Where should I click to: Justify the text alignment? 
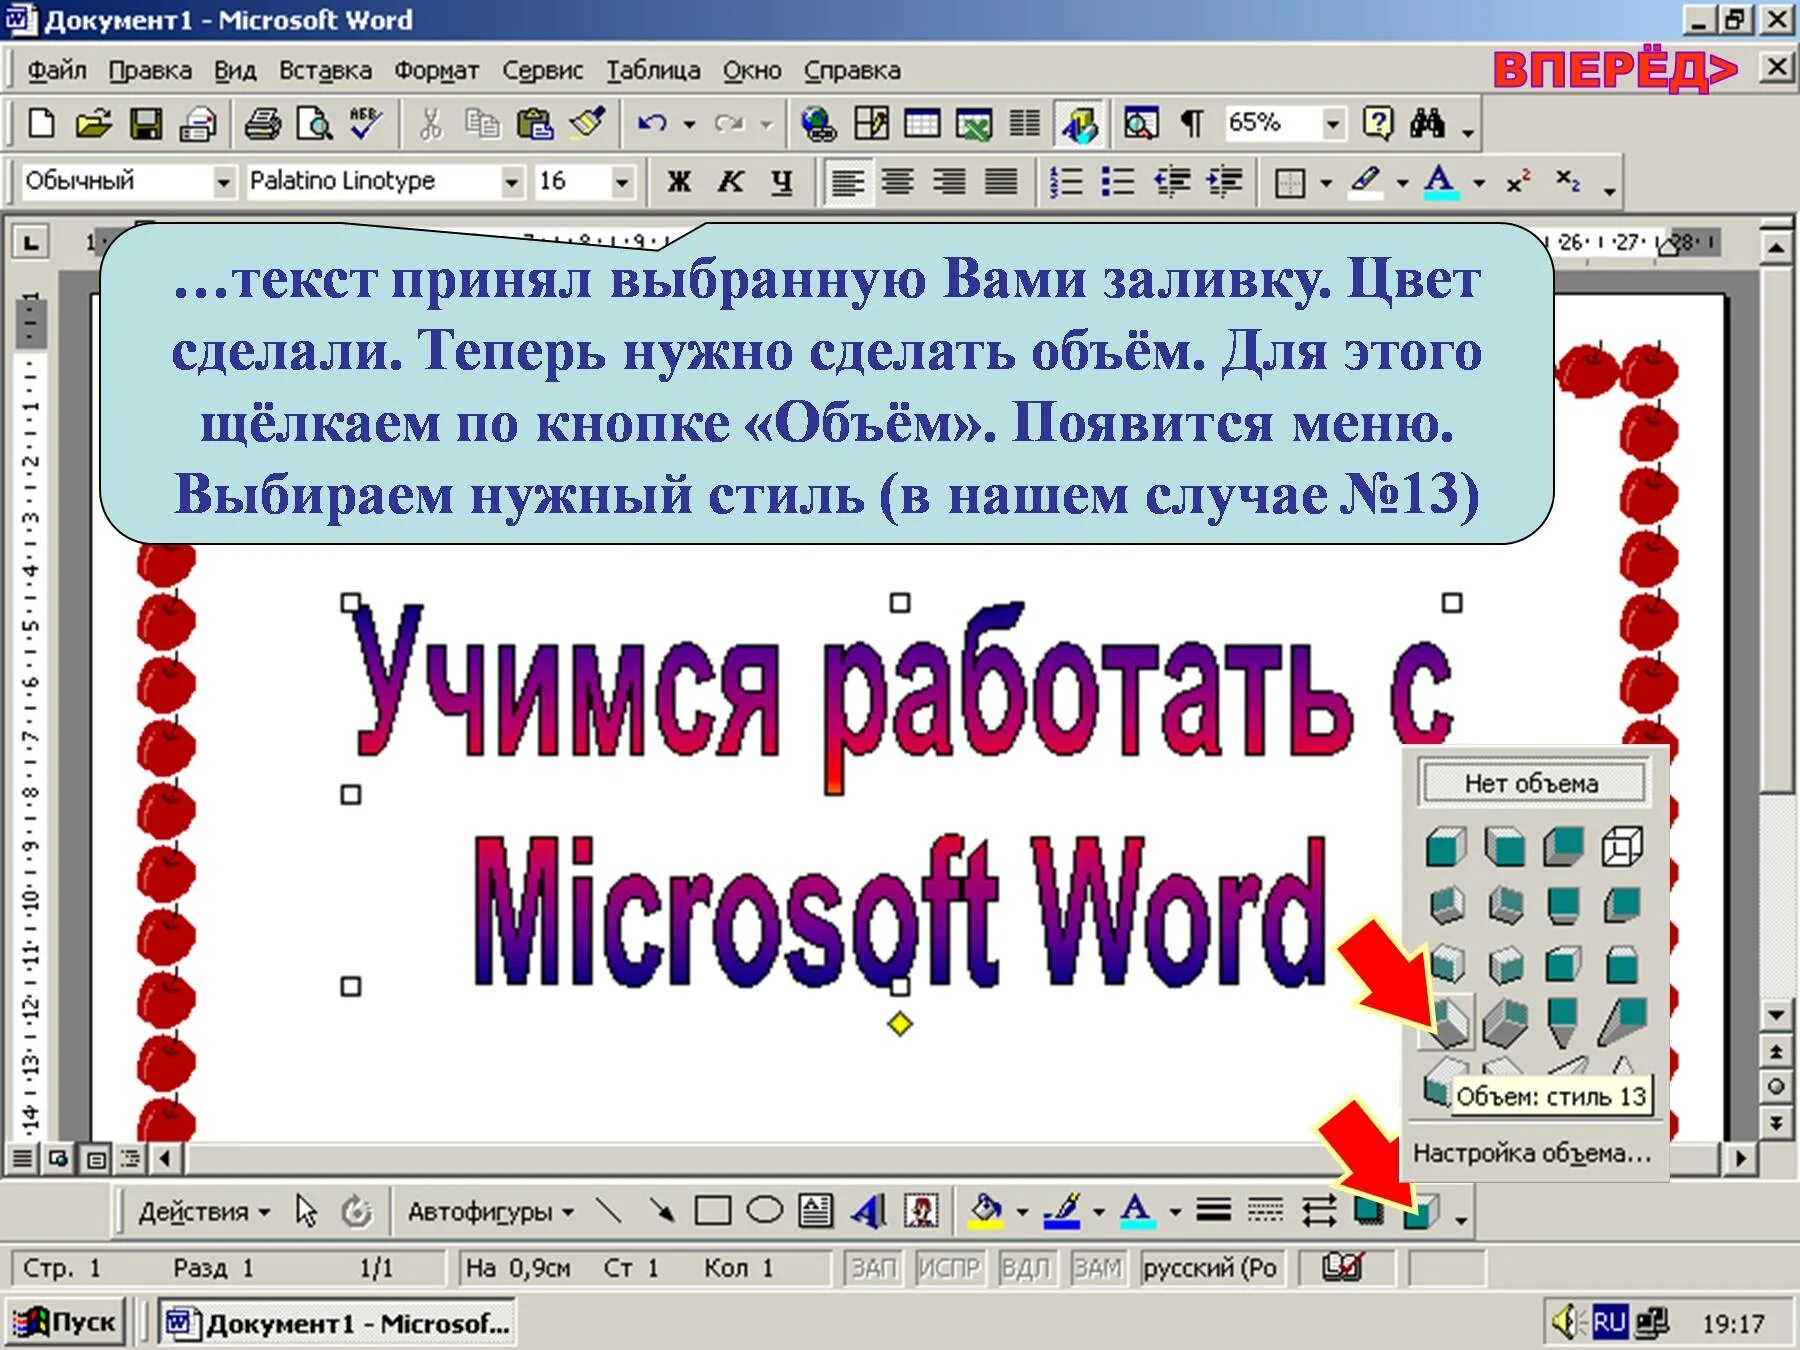coord(1001,182)
